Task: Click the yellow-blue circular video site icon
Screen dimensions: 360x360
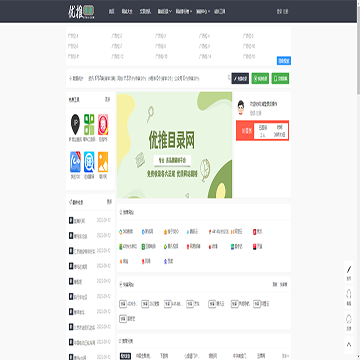Action: point(165,247)
